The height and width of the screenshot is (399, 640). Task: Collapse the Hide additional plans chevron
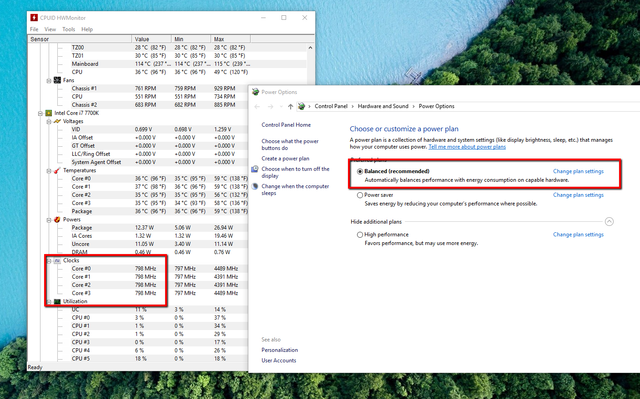(x=609, y=222)
